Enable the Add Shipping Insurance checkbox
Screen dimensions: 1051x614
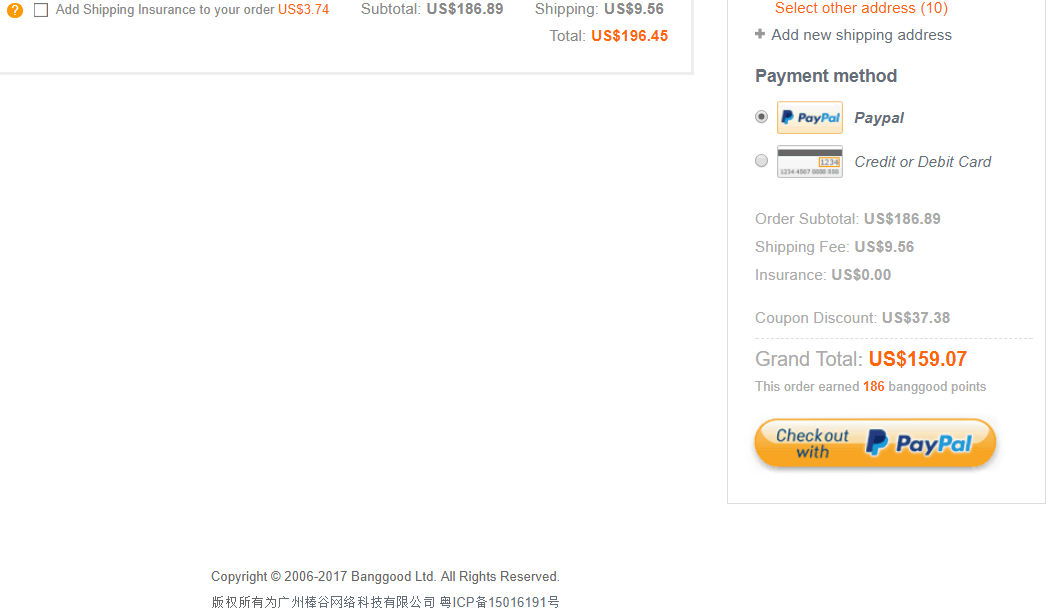click(41, 10)
